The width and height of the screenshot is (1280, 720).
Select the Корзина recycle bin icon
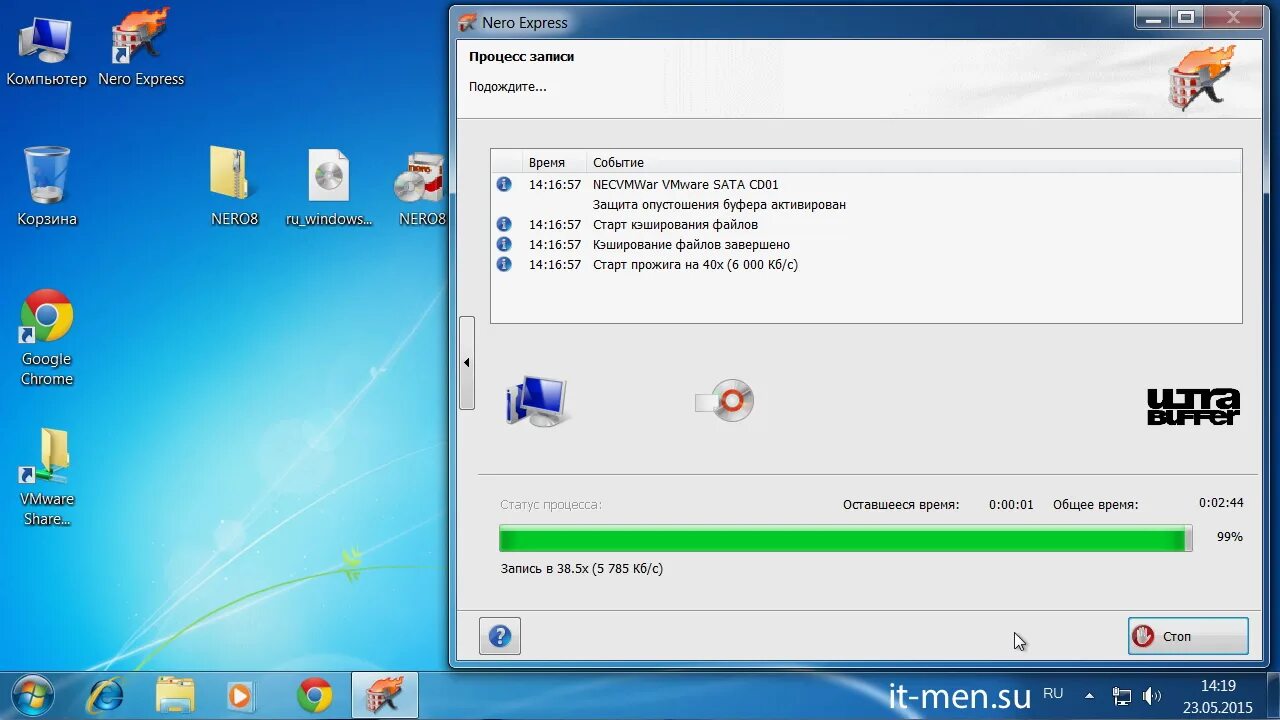[x=46, y=187]
